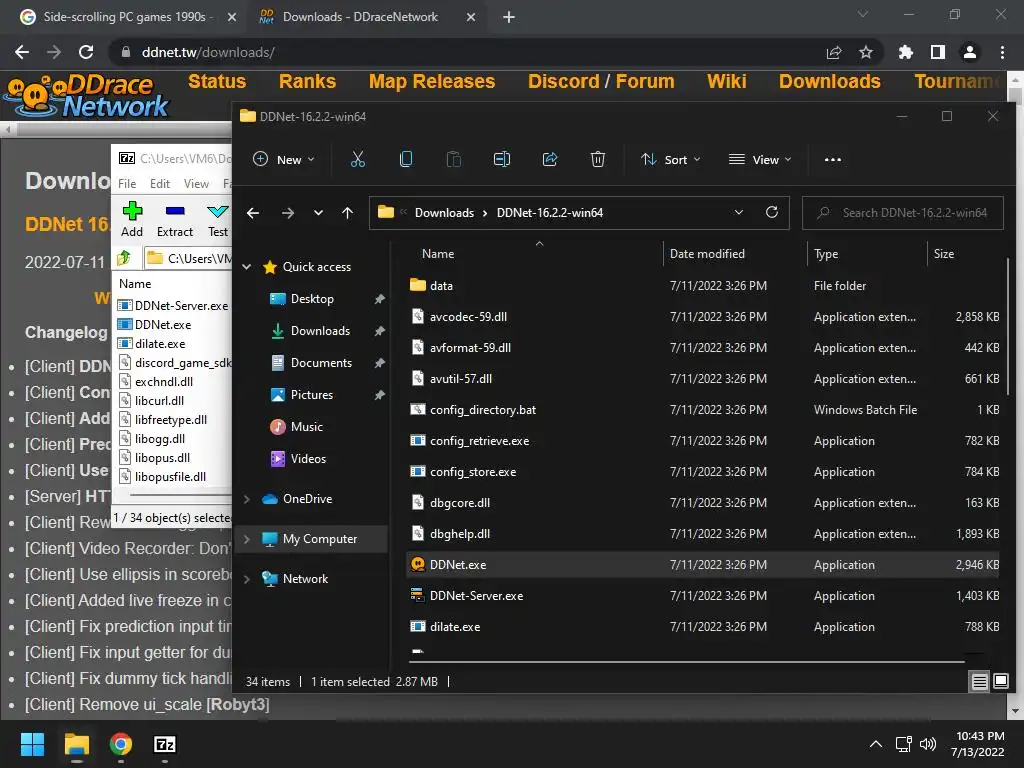Click Chrome address bar URL
Image resolution: width=1024 pixels, height=768 pixels.
tap(208, 52)
